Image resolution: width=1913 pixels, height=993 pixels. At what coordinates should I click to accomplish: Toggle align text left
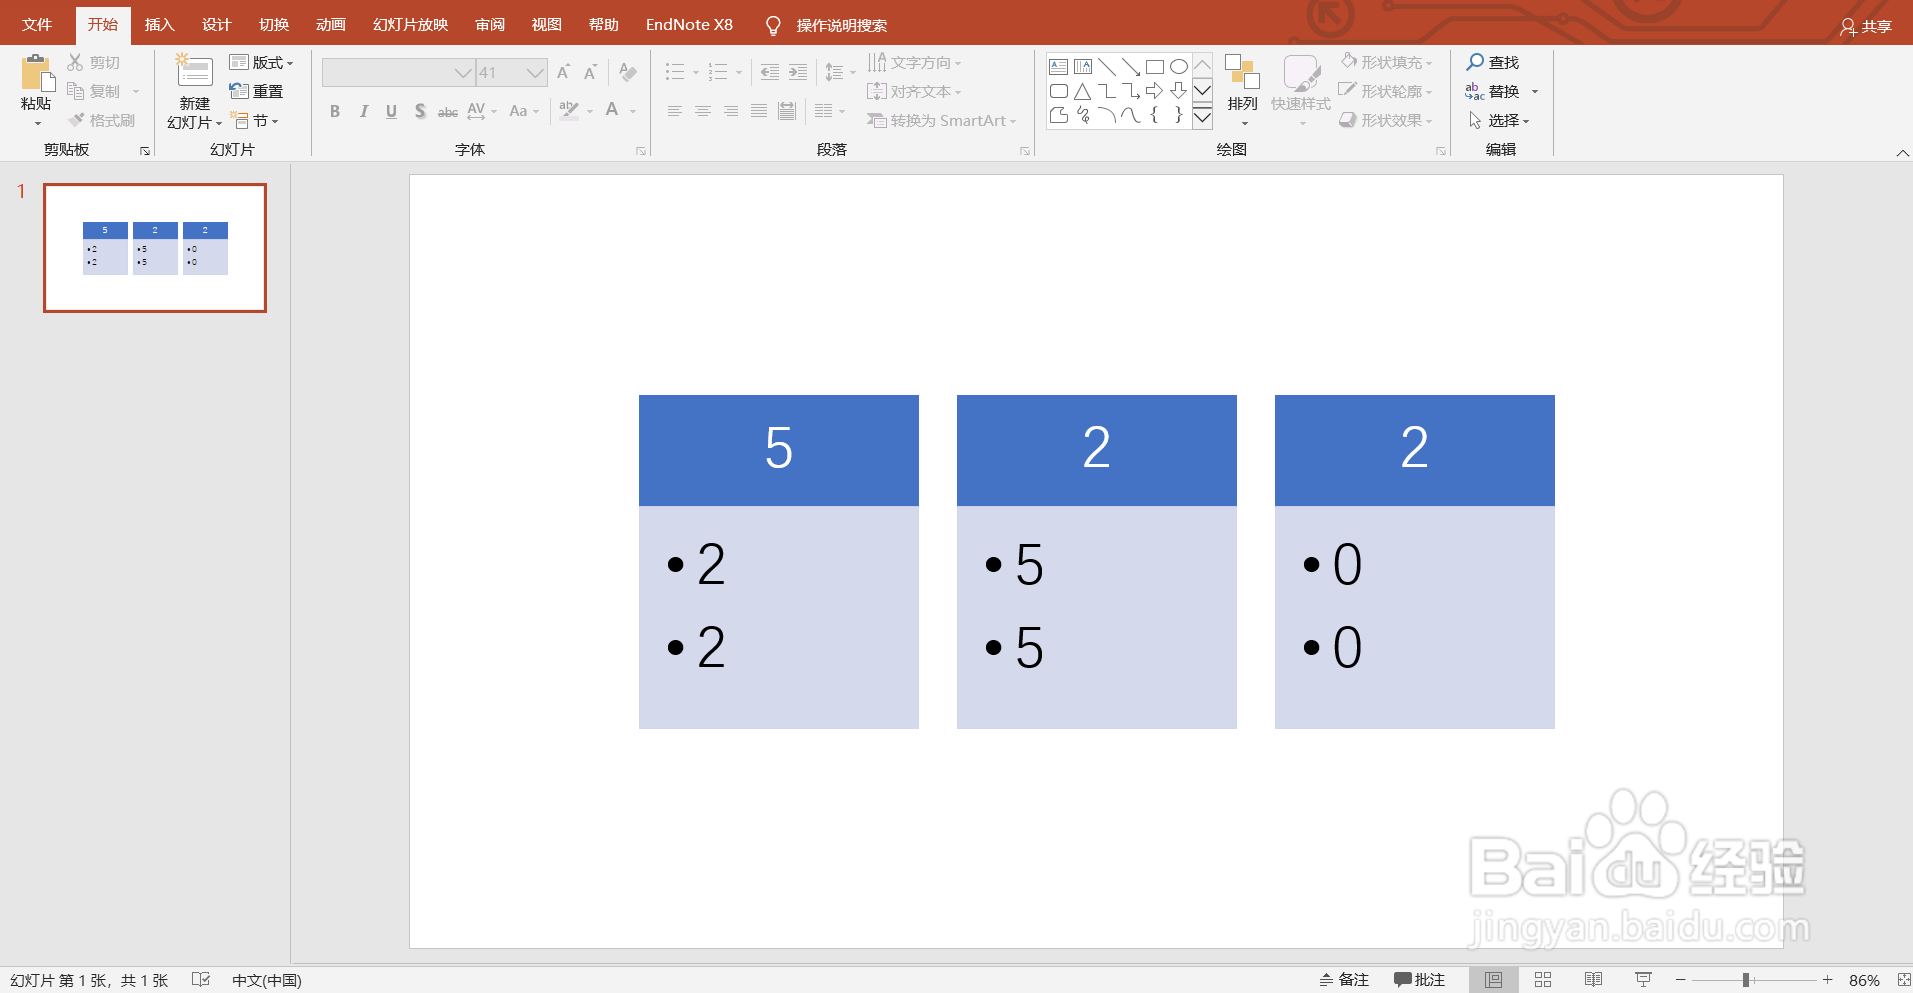coord(675,111)
